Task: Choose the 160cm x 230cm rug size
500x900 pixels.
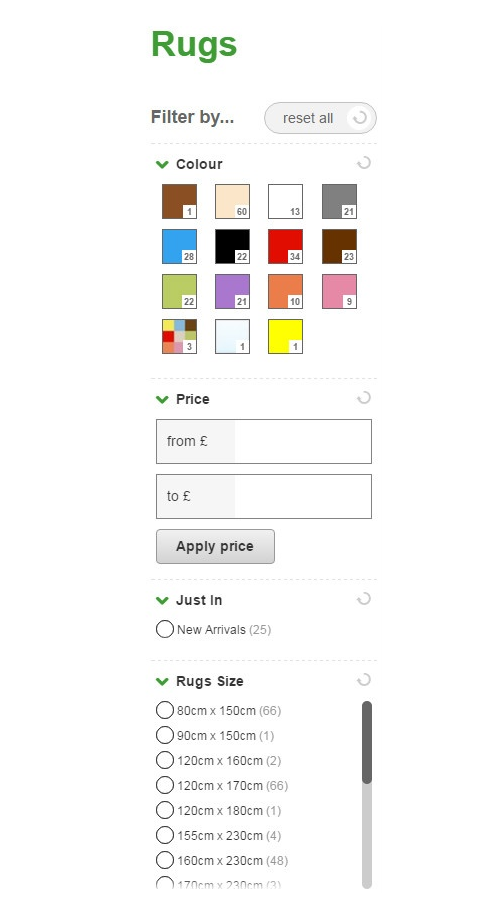Action: pos(165,860)
